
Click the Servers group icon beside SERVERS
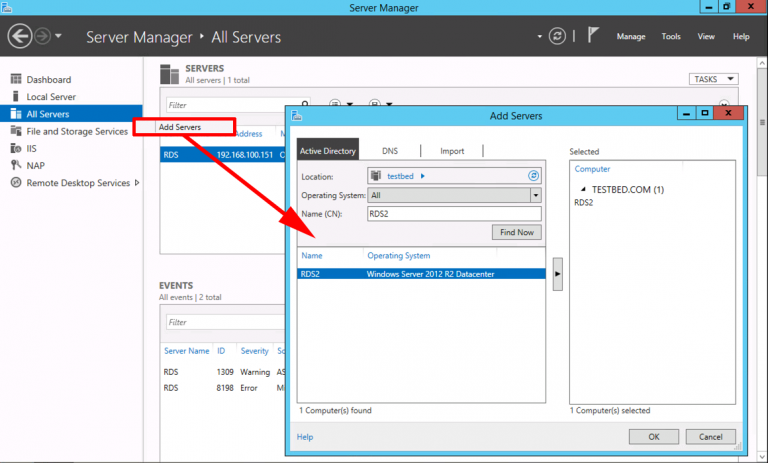(x=169, y=74)
